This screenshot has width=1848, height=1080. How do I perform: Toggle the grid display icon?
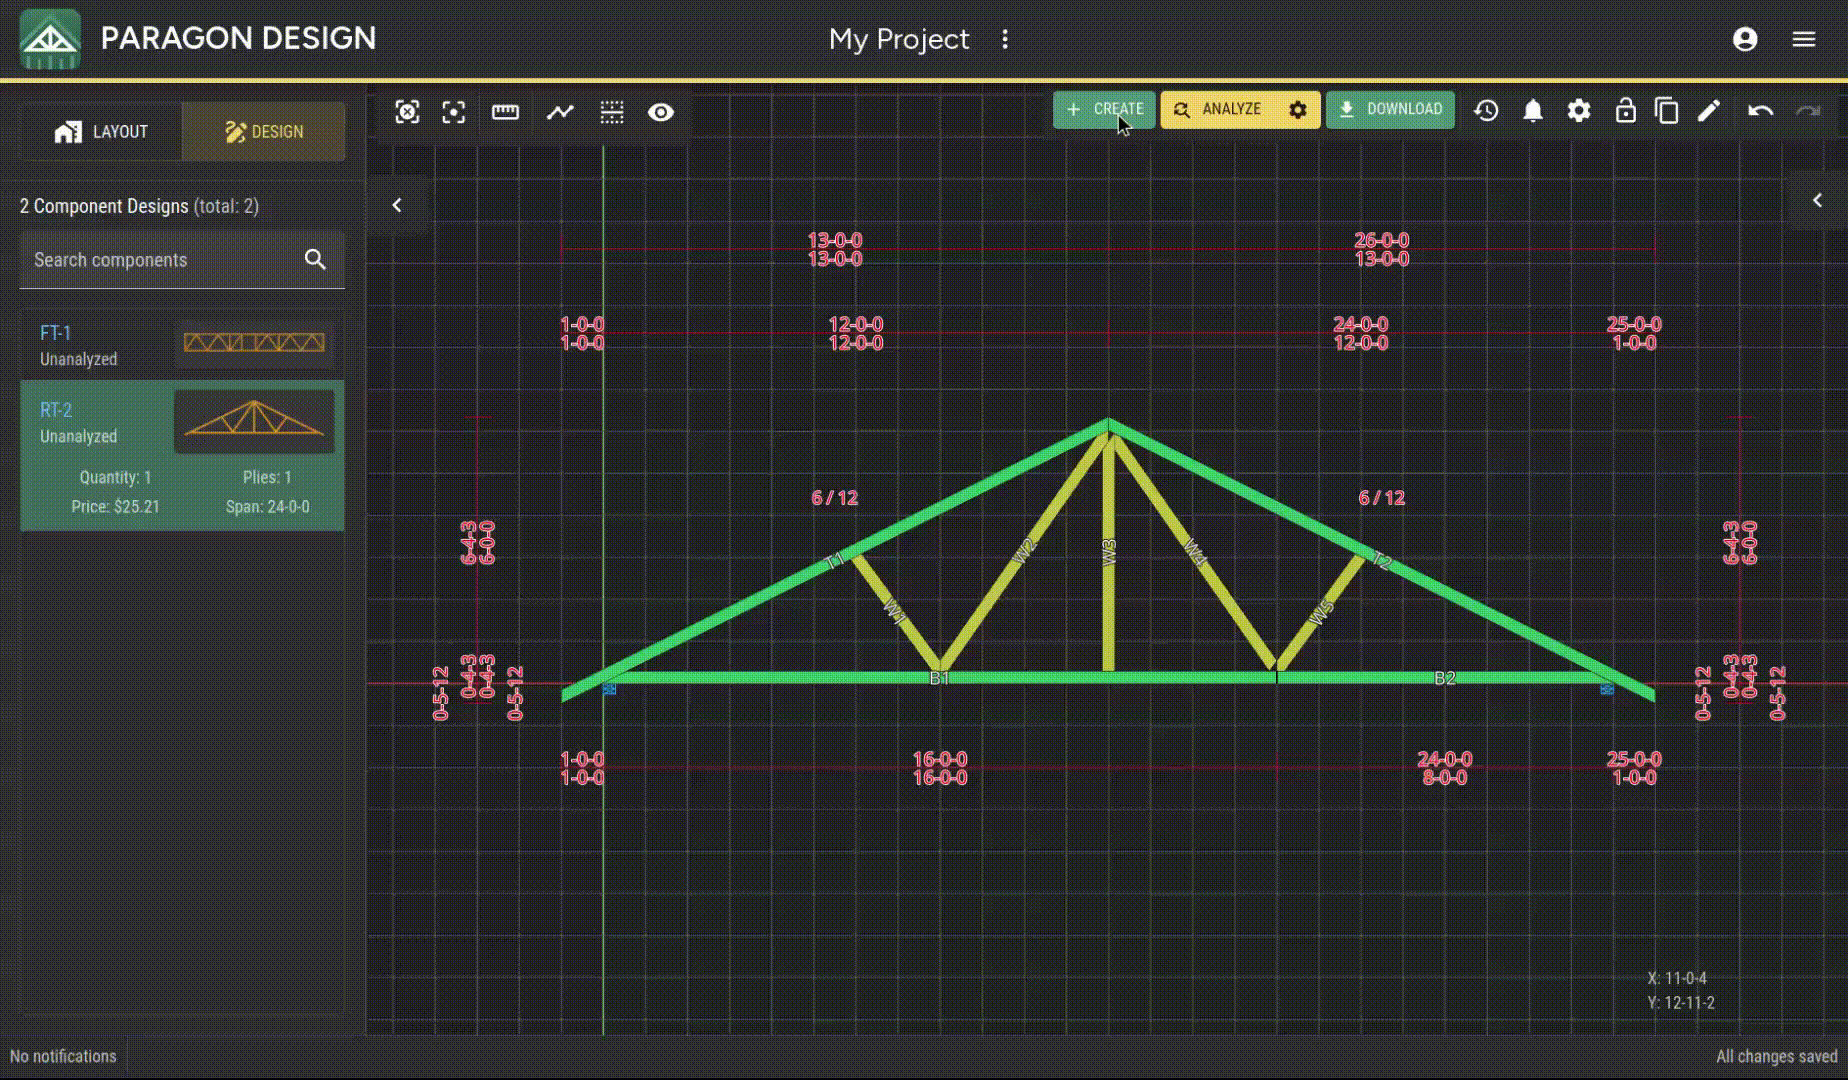tap(611, 112)
